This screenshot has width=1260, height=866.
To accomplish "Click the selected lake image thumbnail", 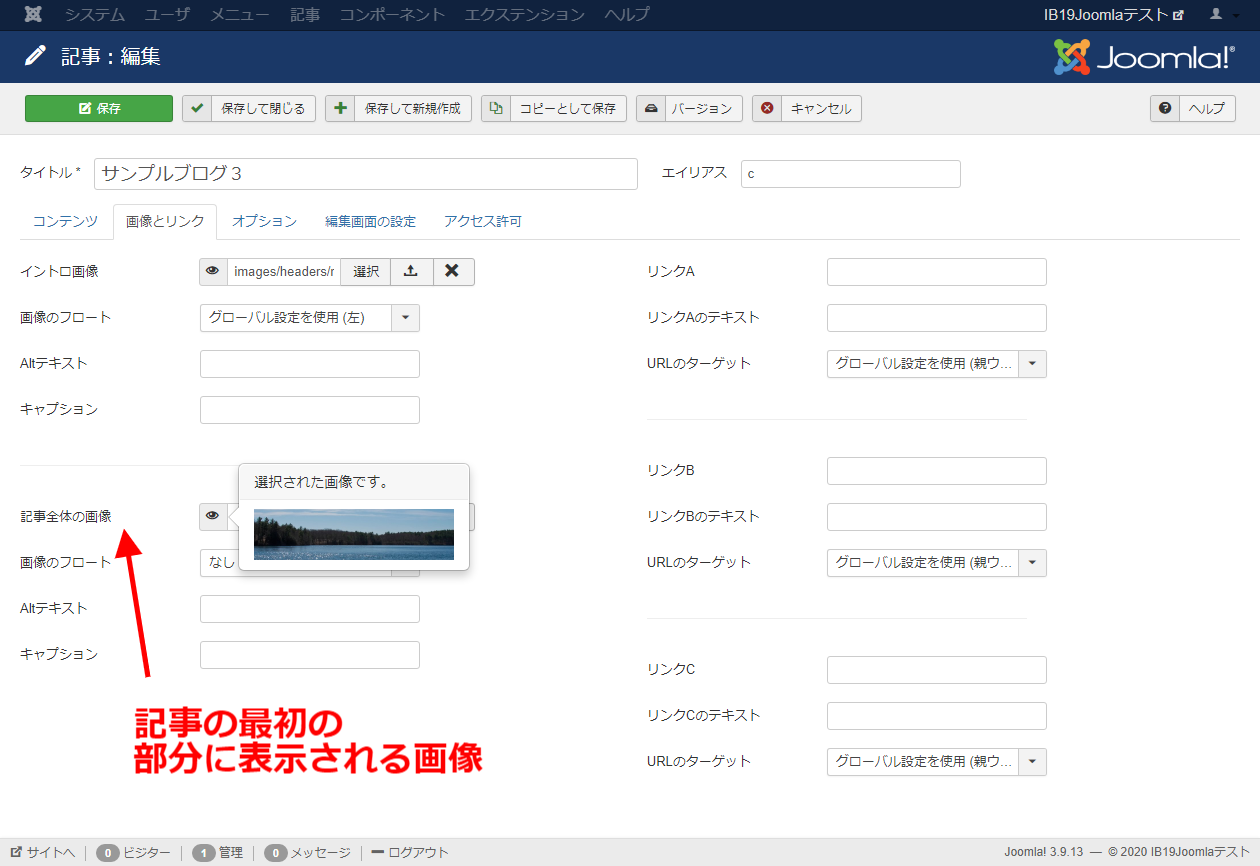I will [353, 534].
